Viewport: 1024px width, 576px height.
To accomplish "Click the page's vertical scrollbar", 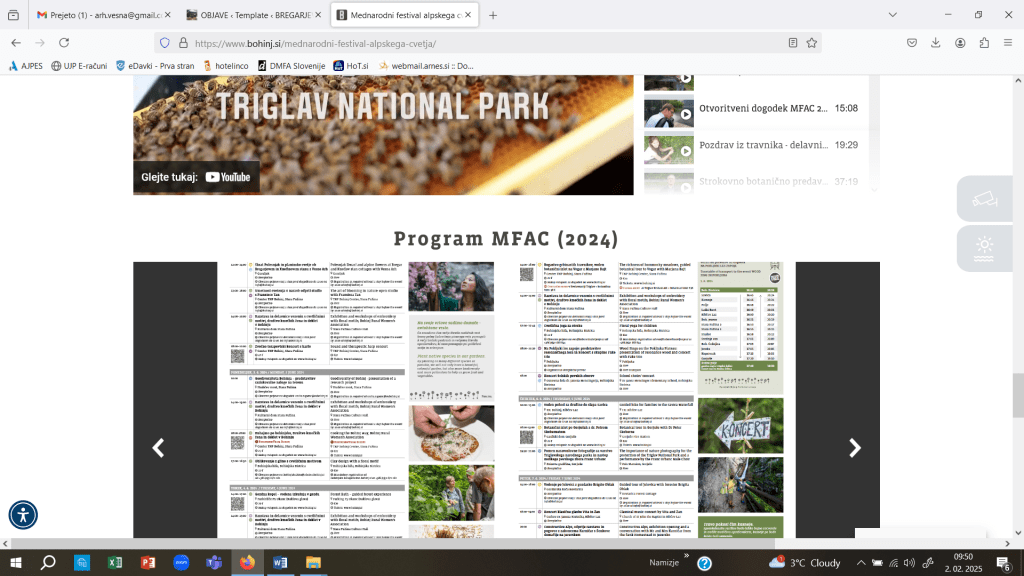I will click(x=1018, y=390).
